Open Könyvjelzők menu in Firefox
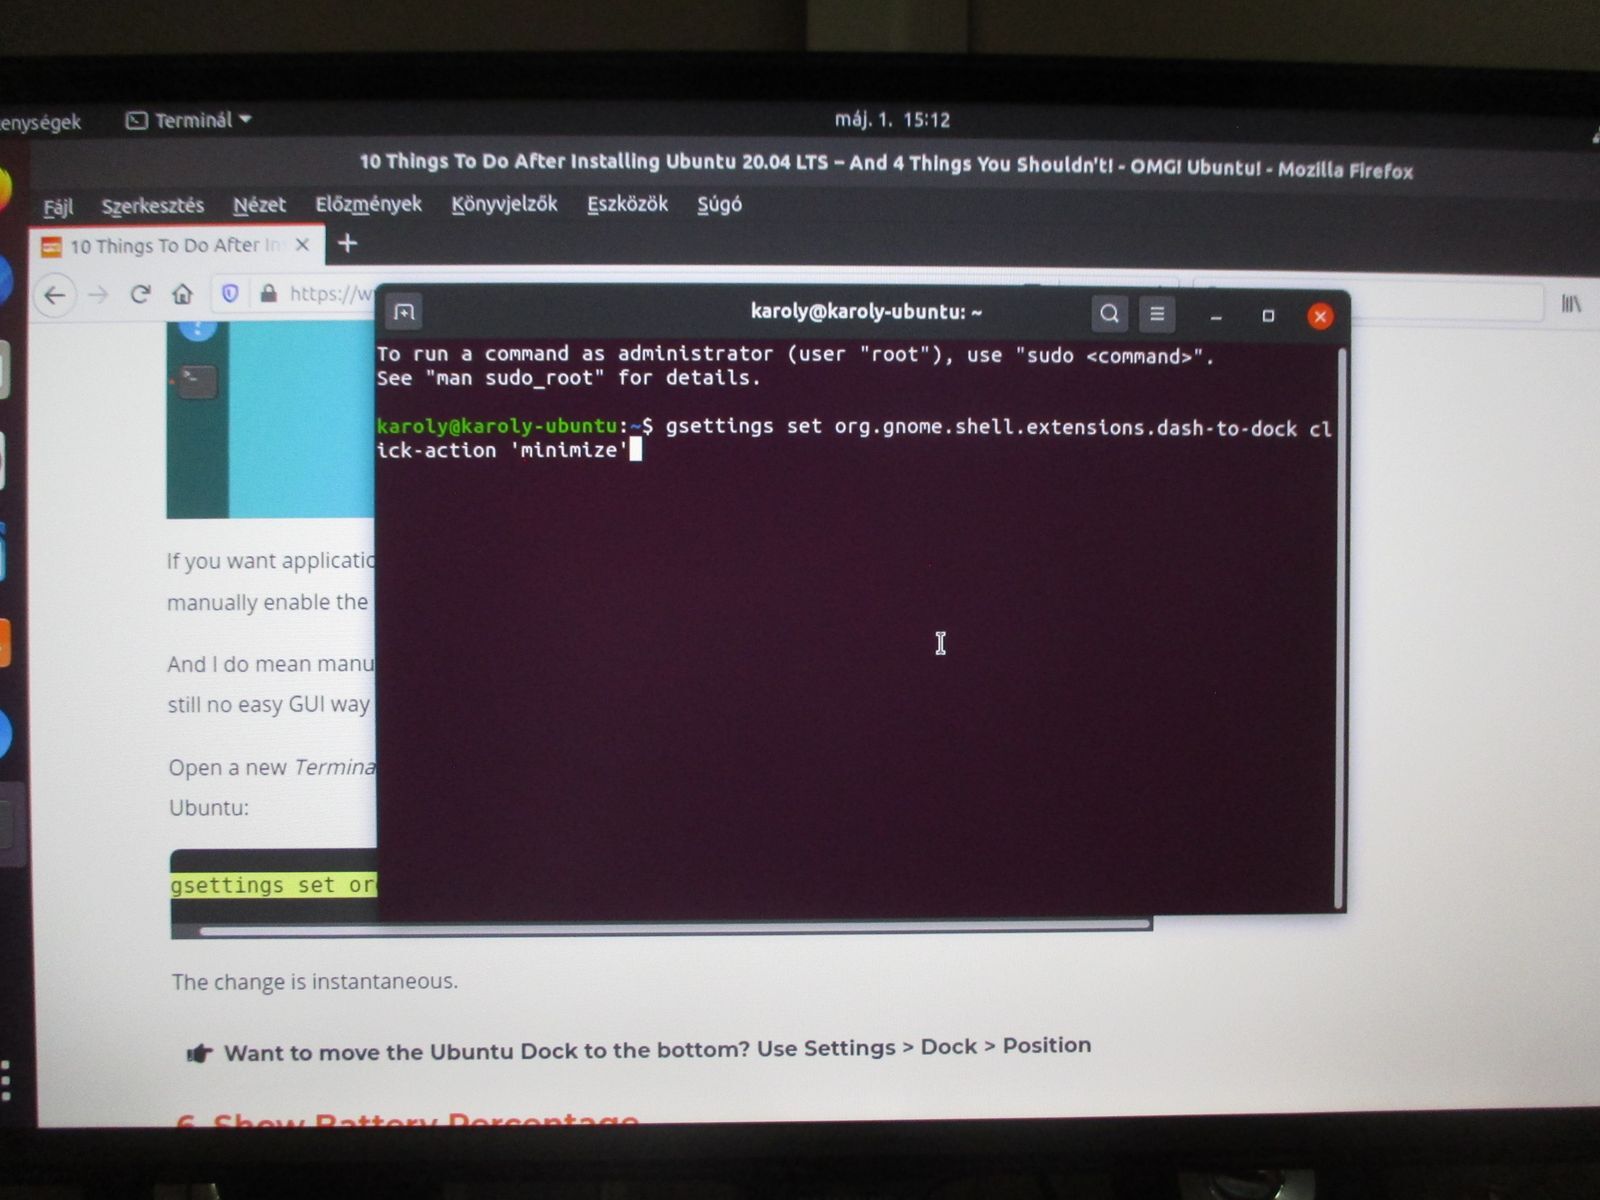Screen dimensions: 1600x1200 pos(504,204)
